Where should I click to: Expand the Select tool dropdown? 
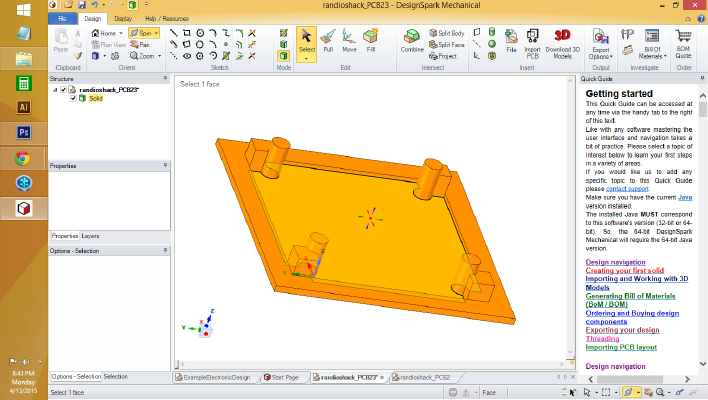[307, 59]
